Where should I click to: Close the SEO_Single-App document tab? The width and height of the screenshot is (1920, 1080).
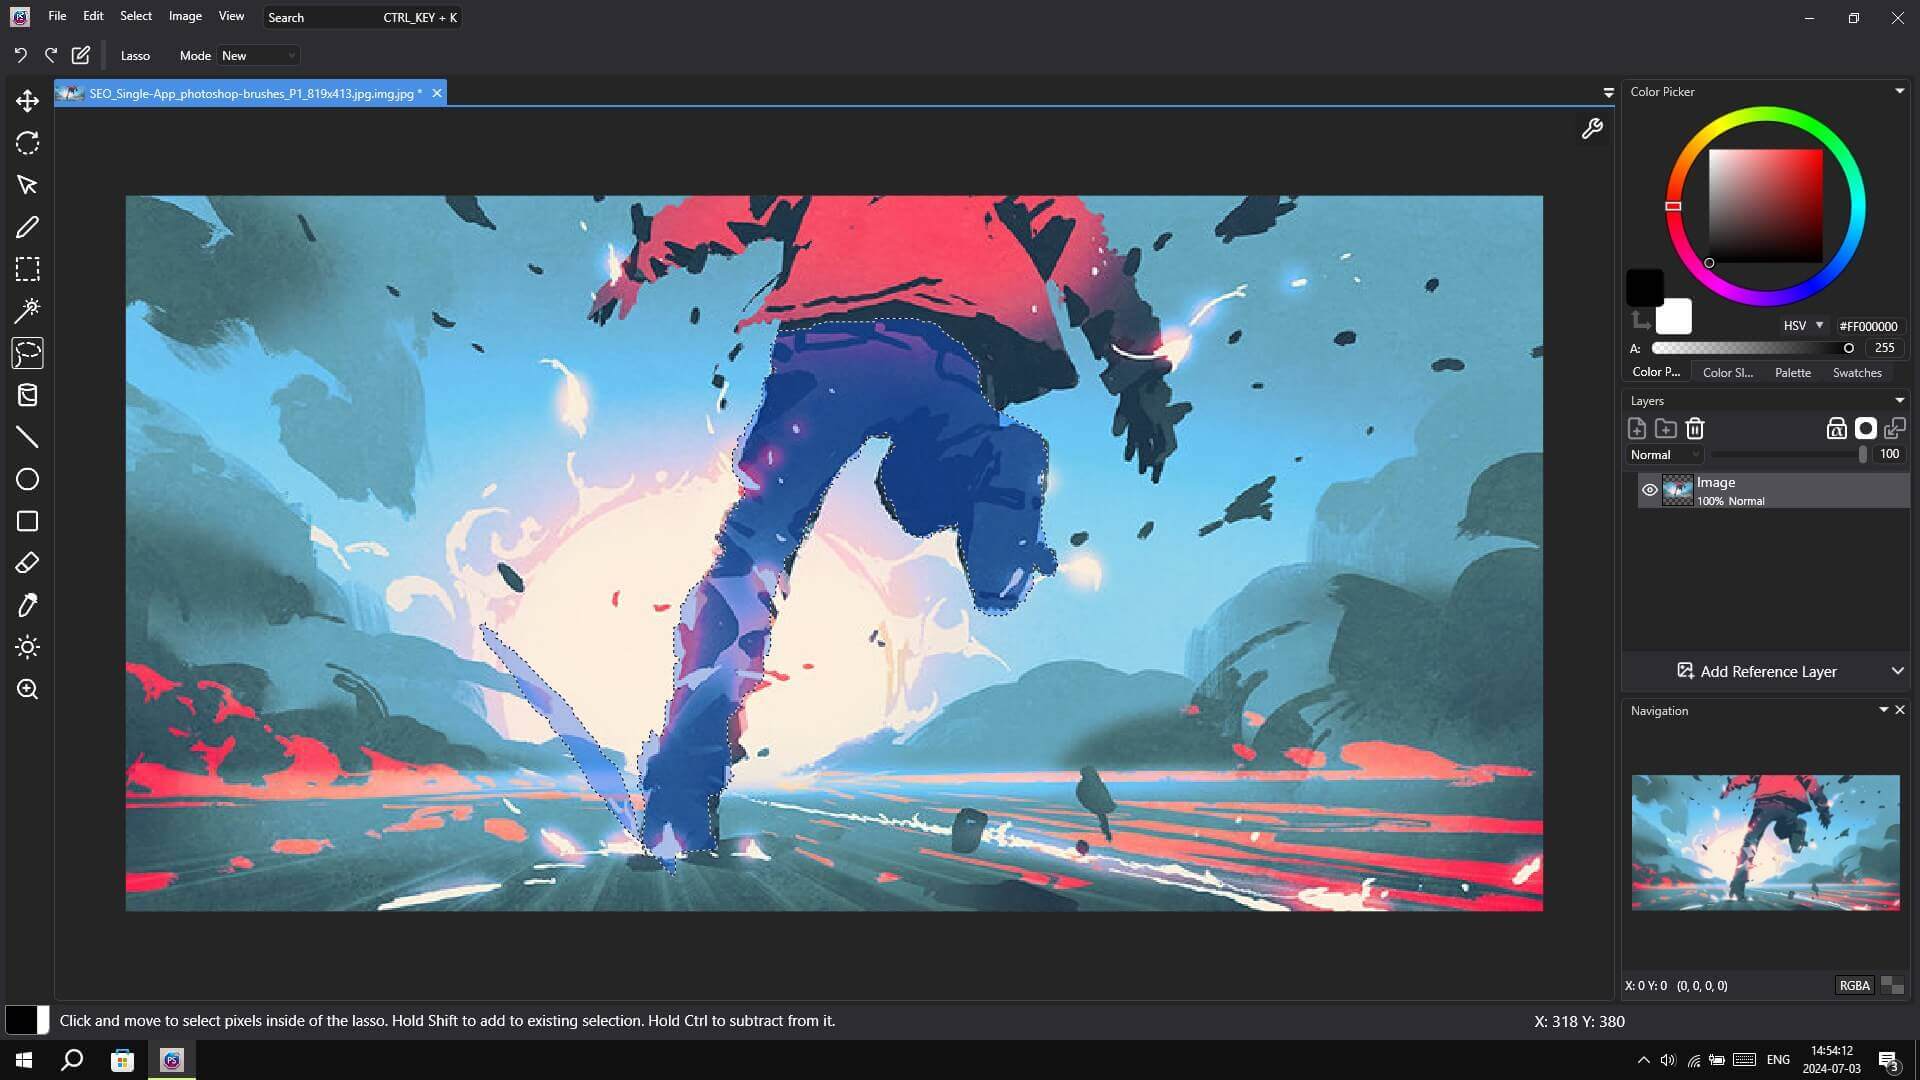click(437, 93)
